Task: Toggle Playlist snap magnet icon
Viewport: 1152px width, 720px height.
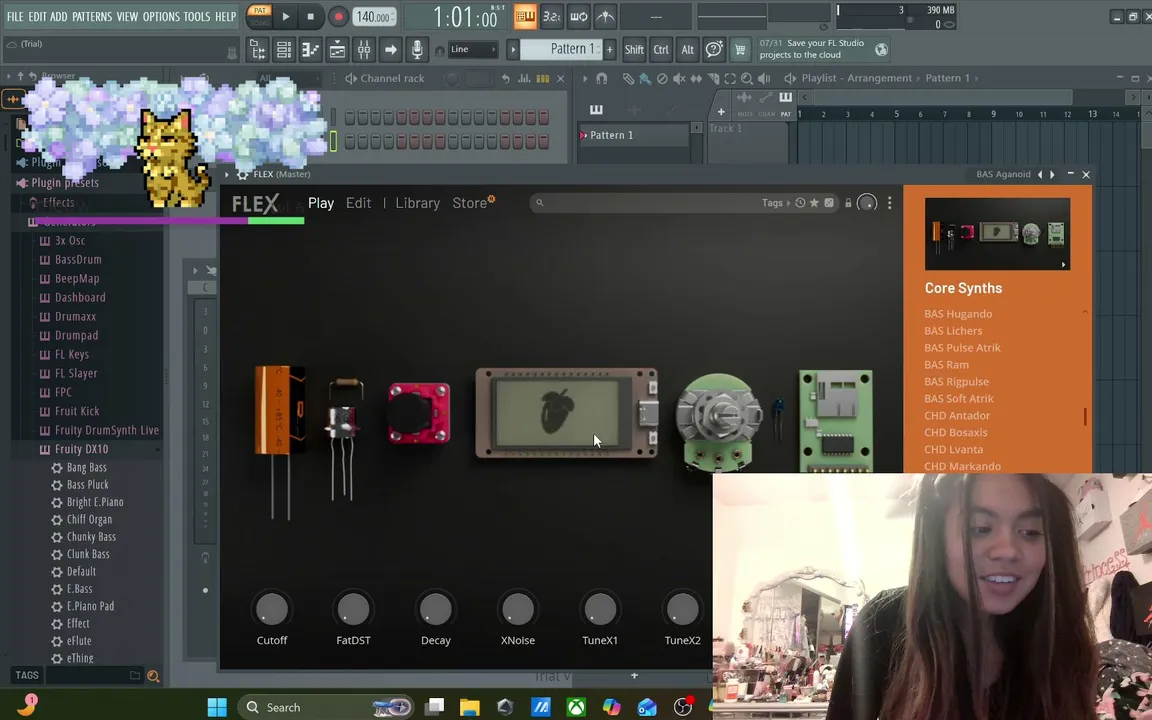Action: (x=602, y=78)
